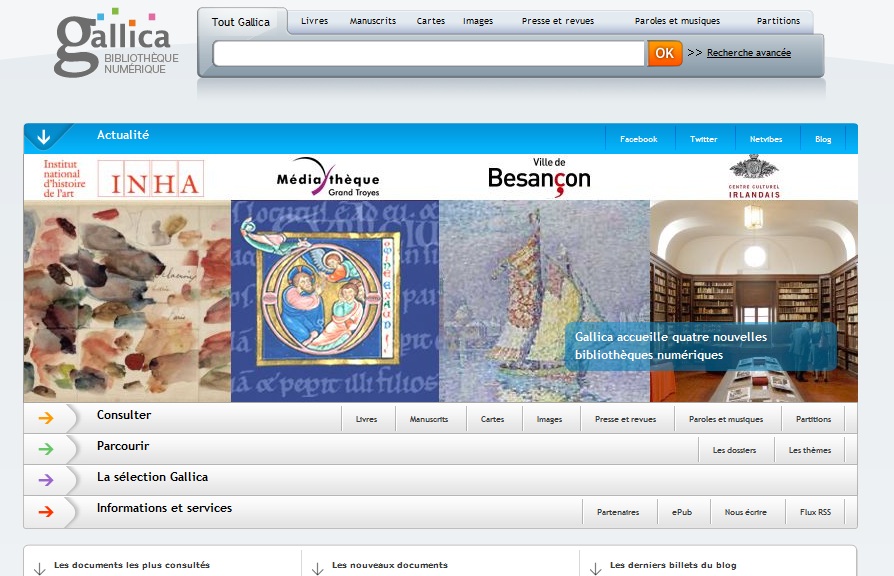This screenshot has width=894, height=576.
Task: Switch to the Cartes search tab
Action: pos(430,21)
